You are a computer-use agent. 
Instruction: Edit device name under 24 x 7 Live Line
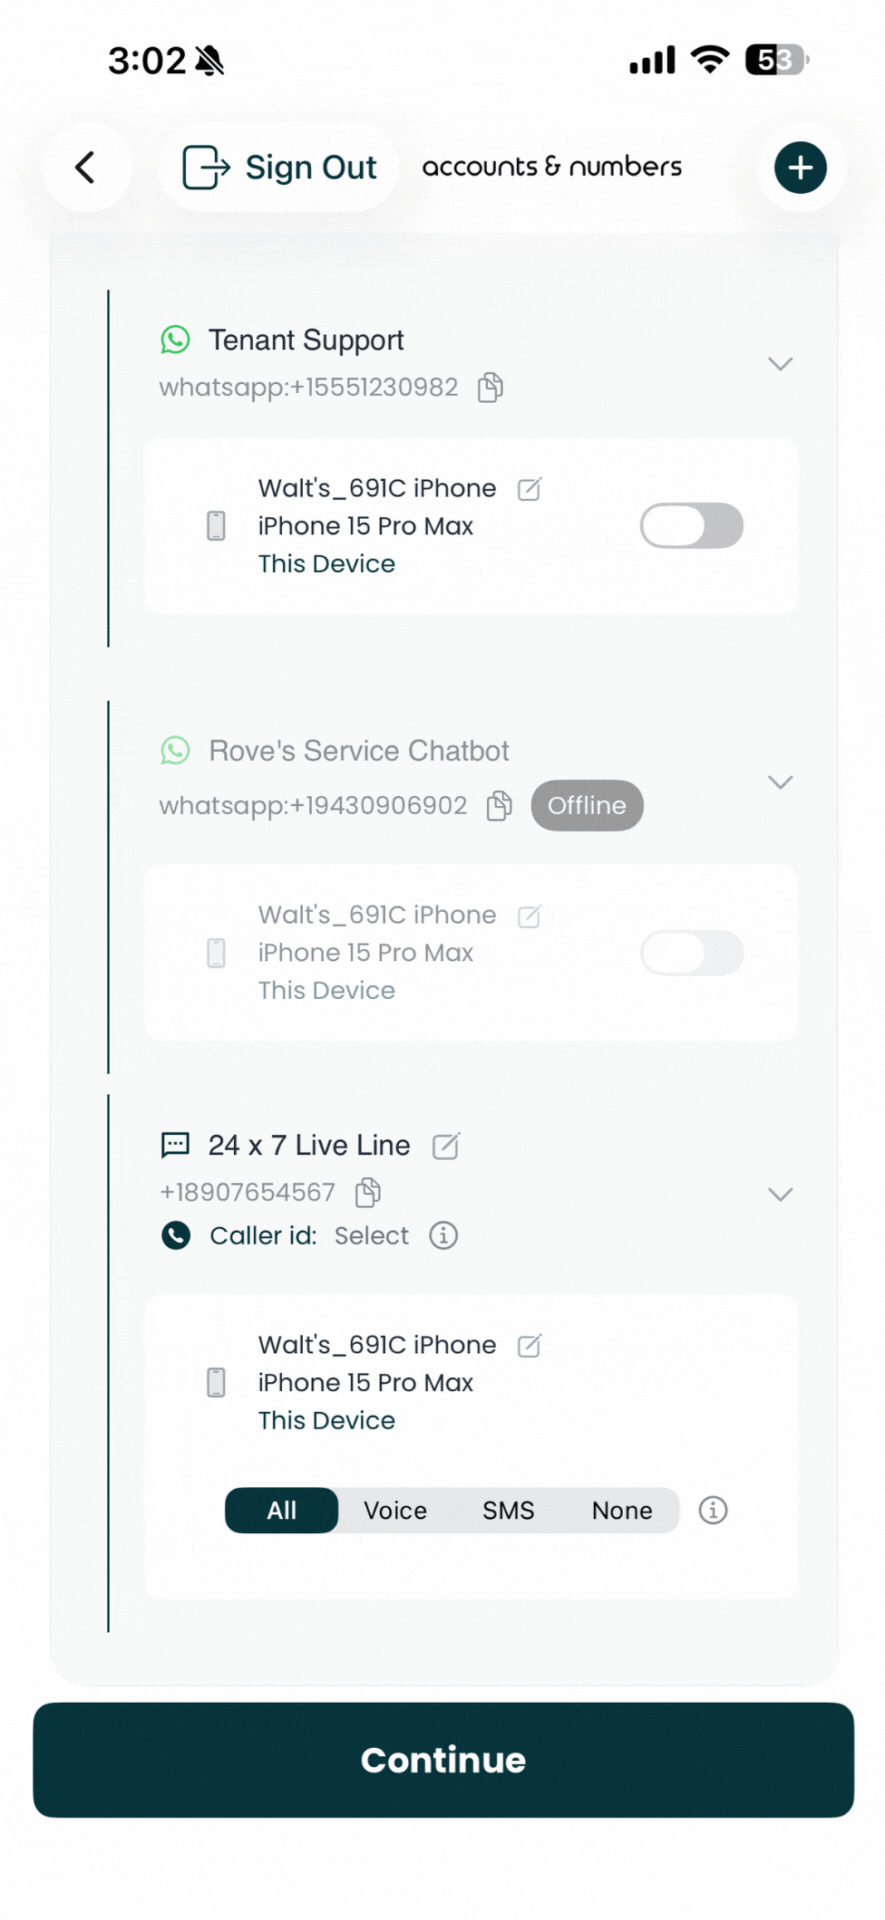529,1346
